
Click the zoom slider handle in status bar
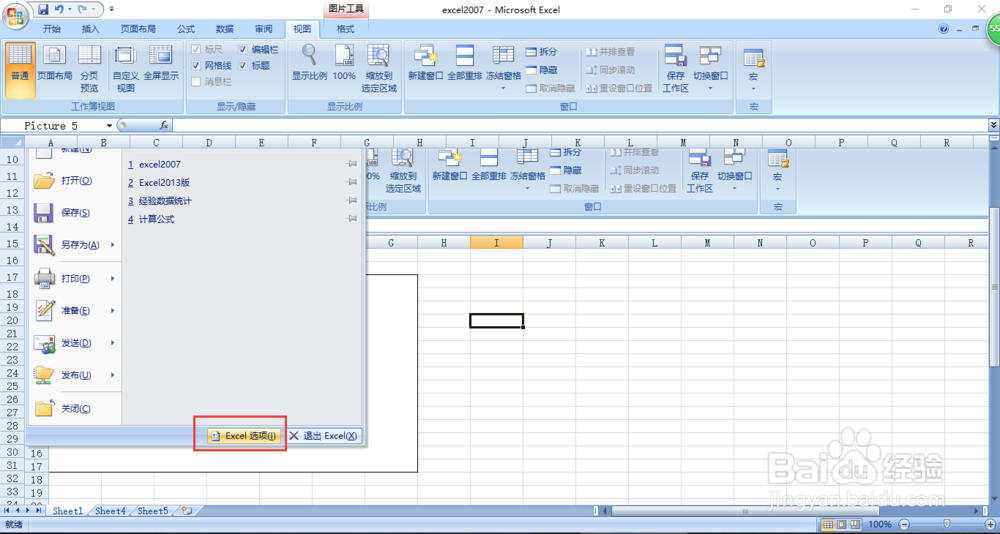[946, 524]
